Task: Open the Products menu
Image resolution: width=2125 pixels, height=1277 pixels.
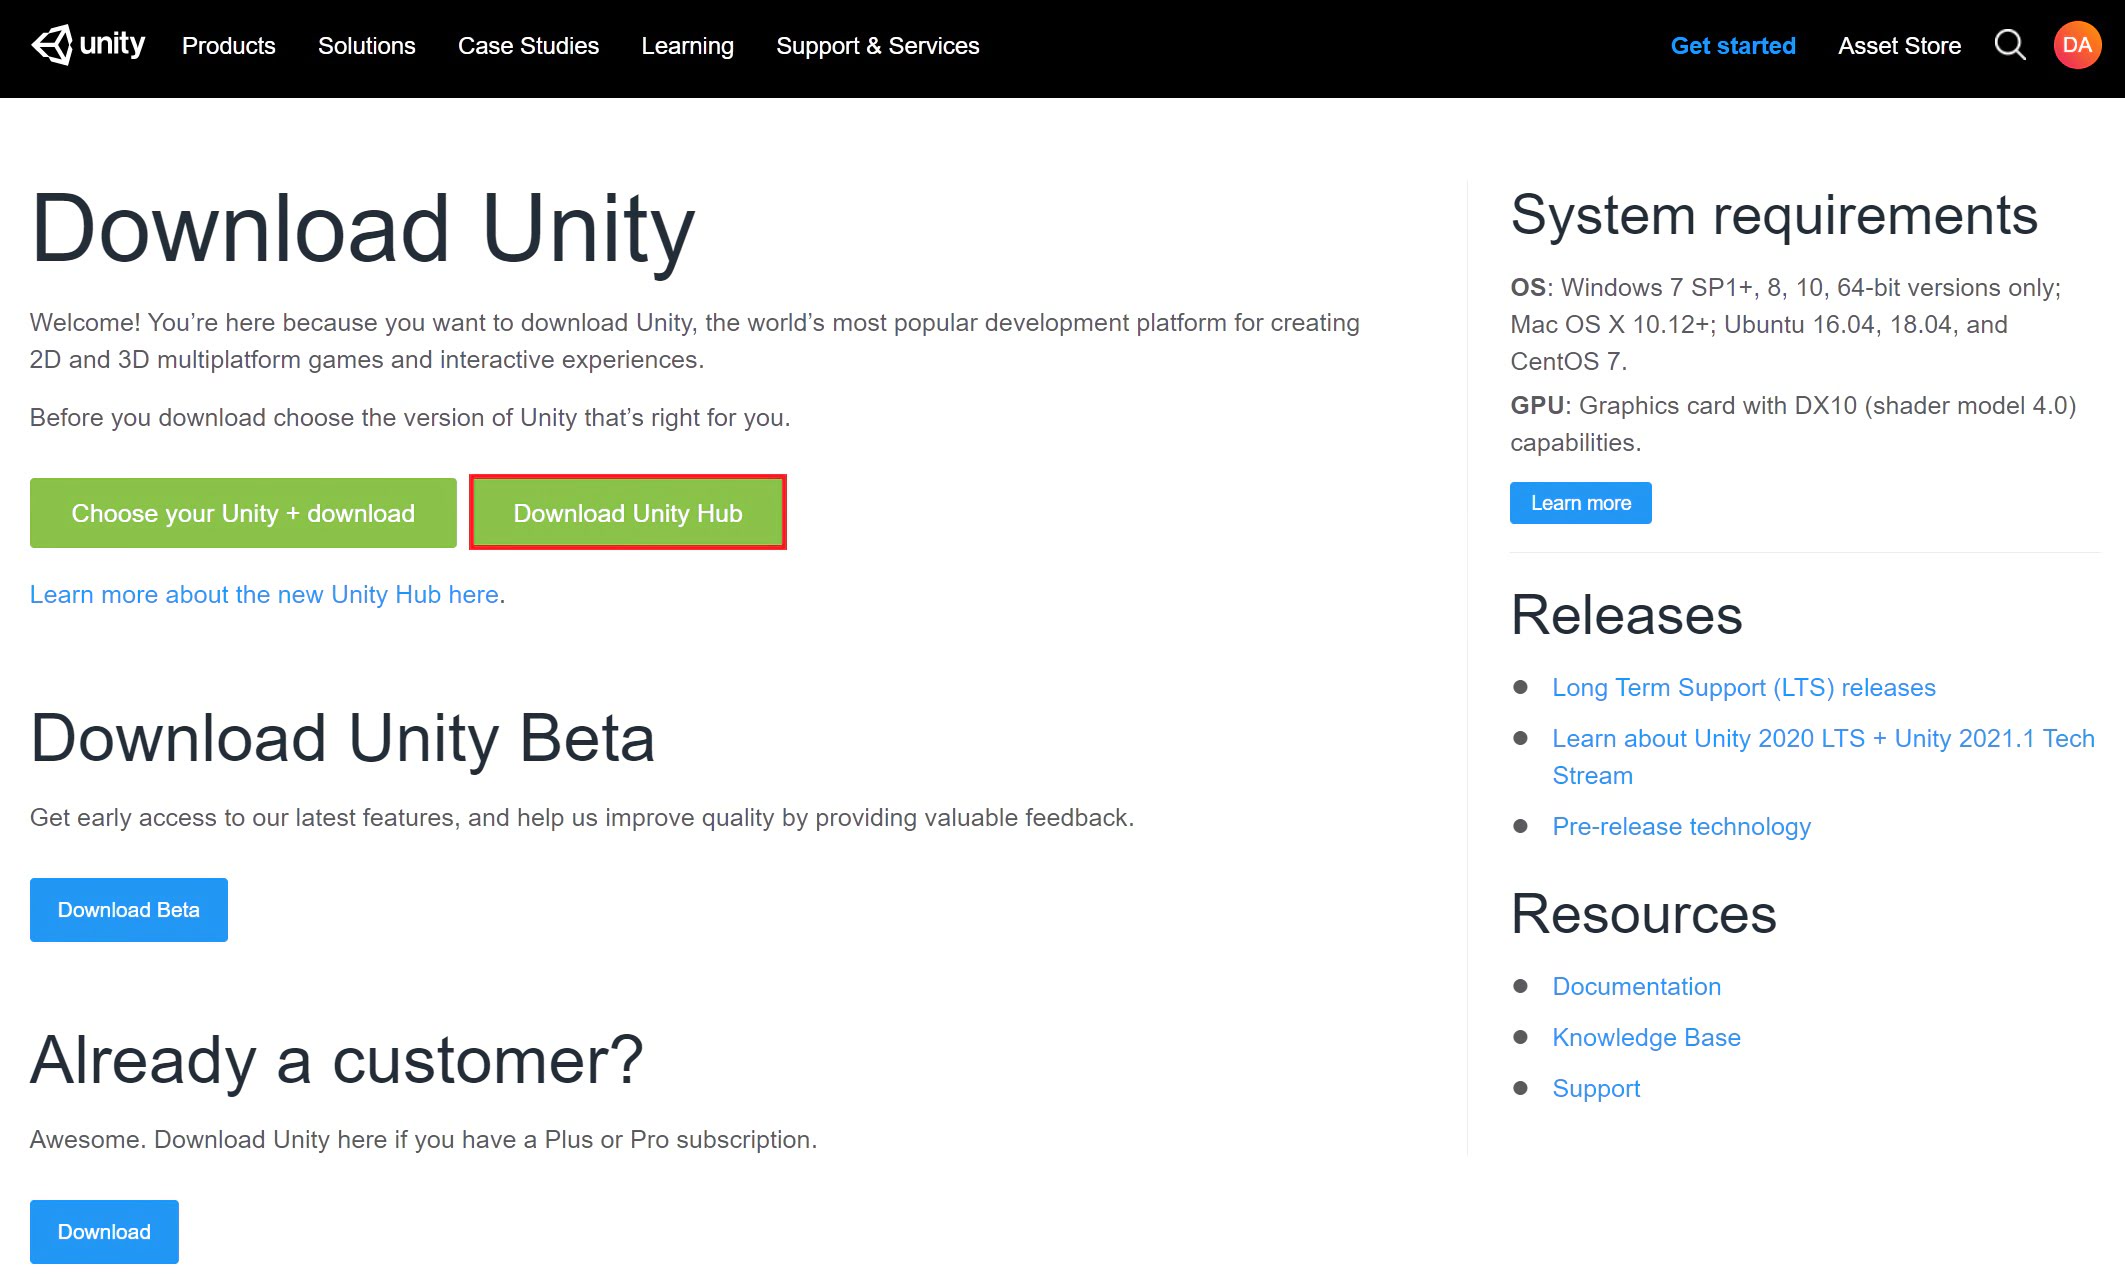Action: [228, 46]
